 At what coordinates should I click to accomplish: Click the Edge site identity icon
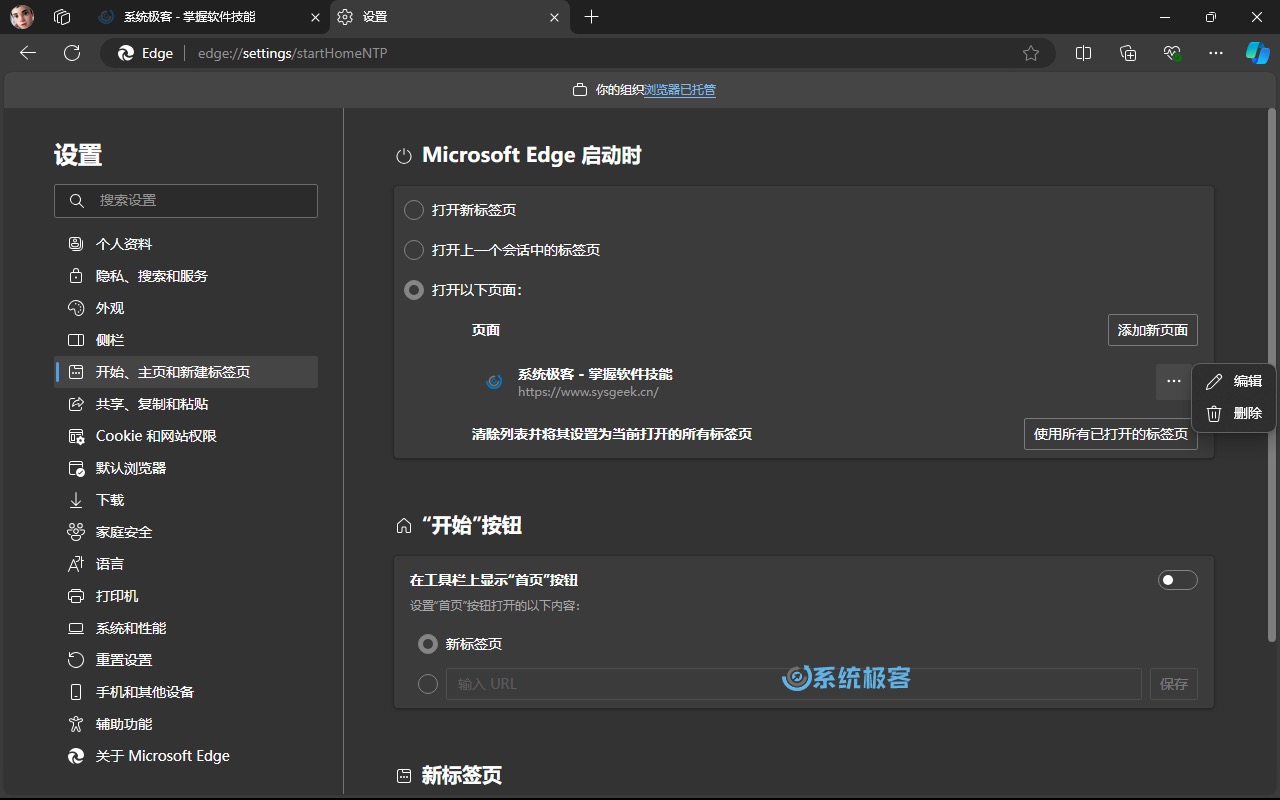point(126,53)
